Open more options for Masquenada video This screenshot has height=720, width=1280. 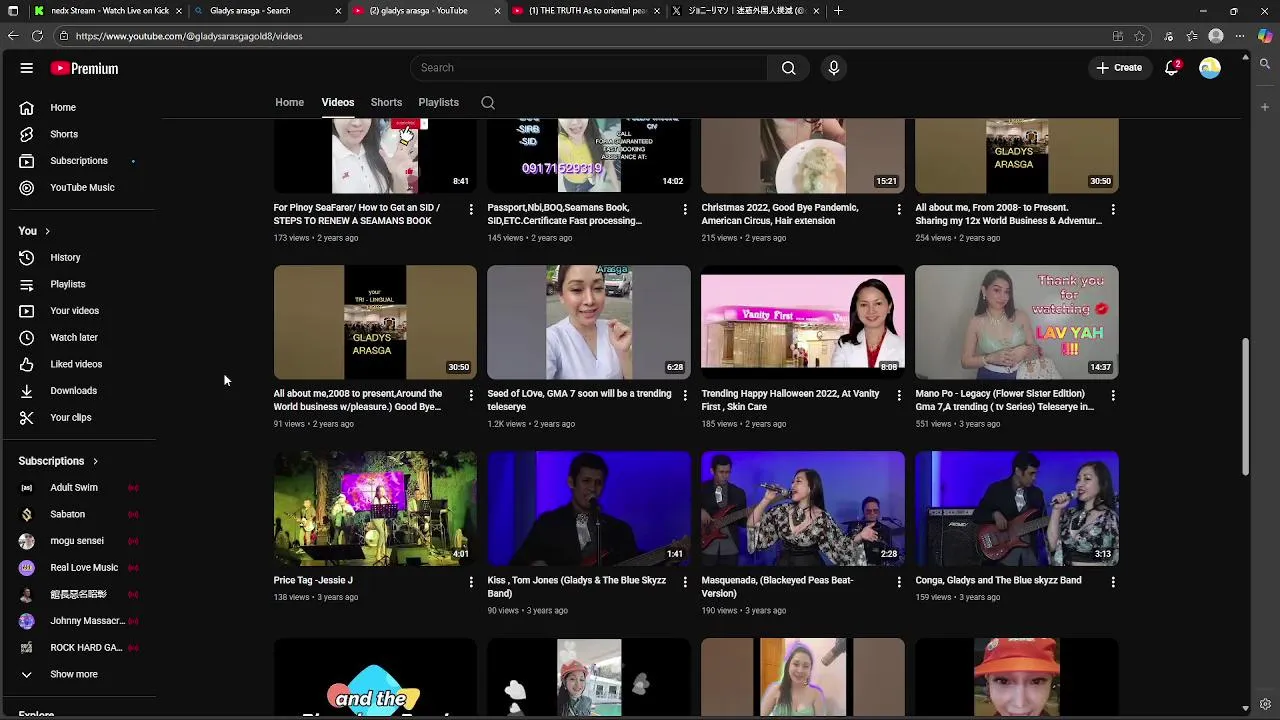(x=899, y=581)
